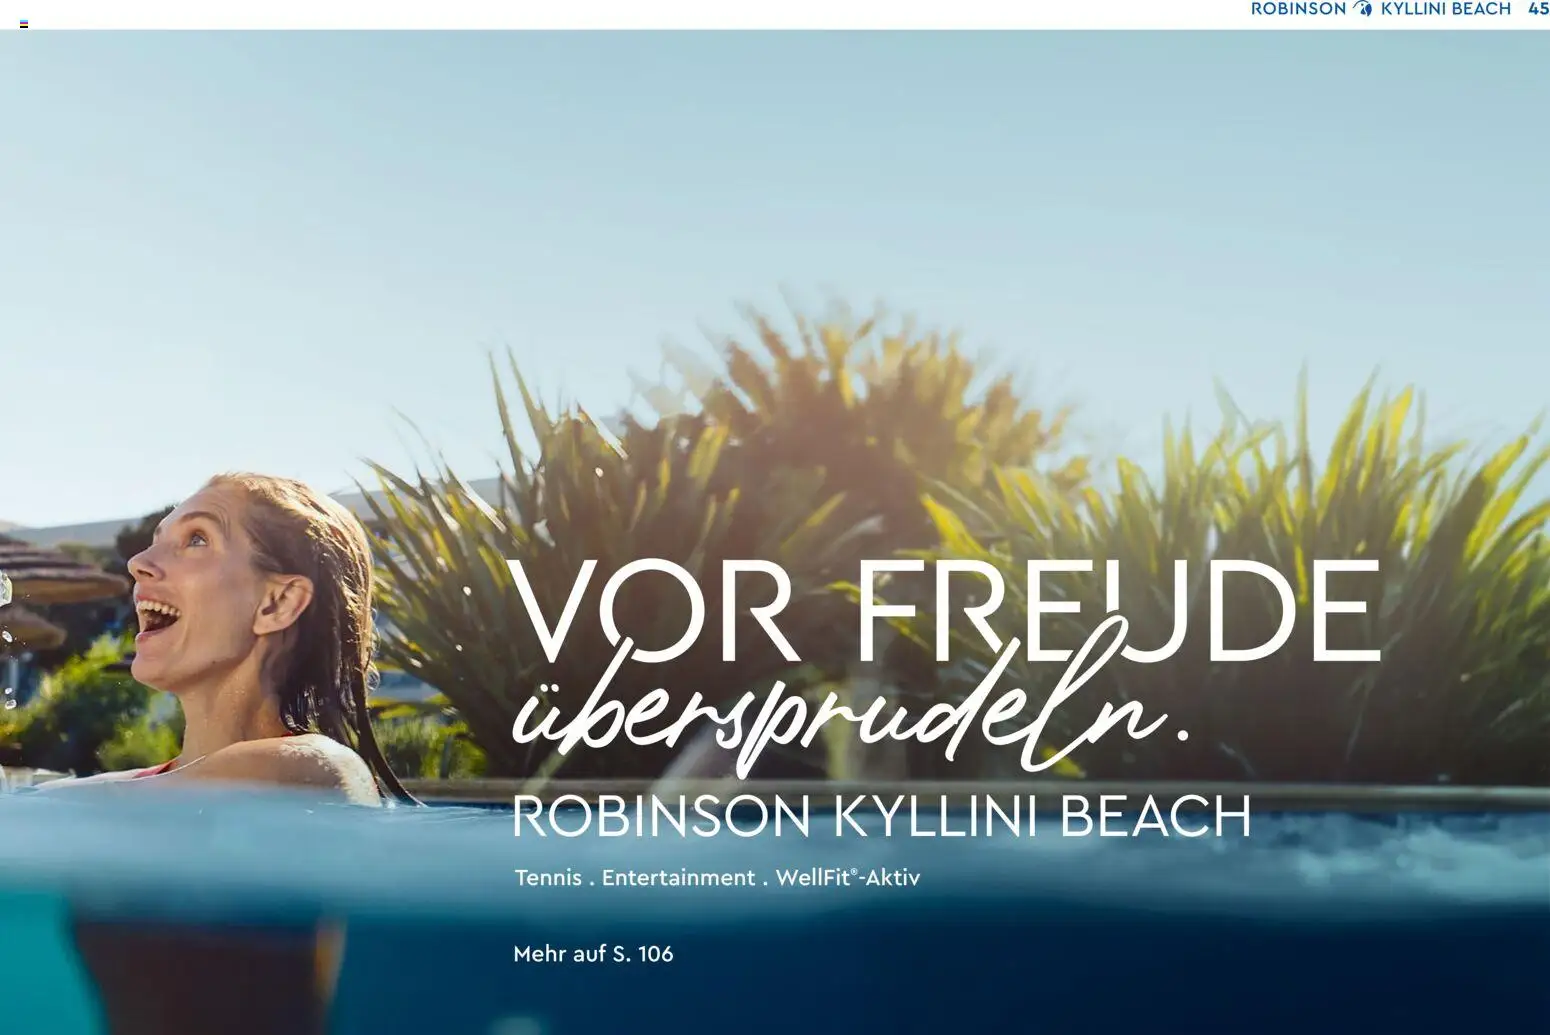Select the 'Tennis' label
The height and width of the screenshot is (1035, 1550).
(548, 878)
